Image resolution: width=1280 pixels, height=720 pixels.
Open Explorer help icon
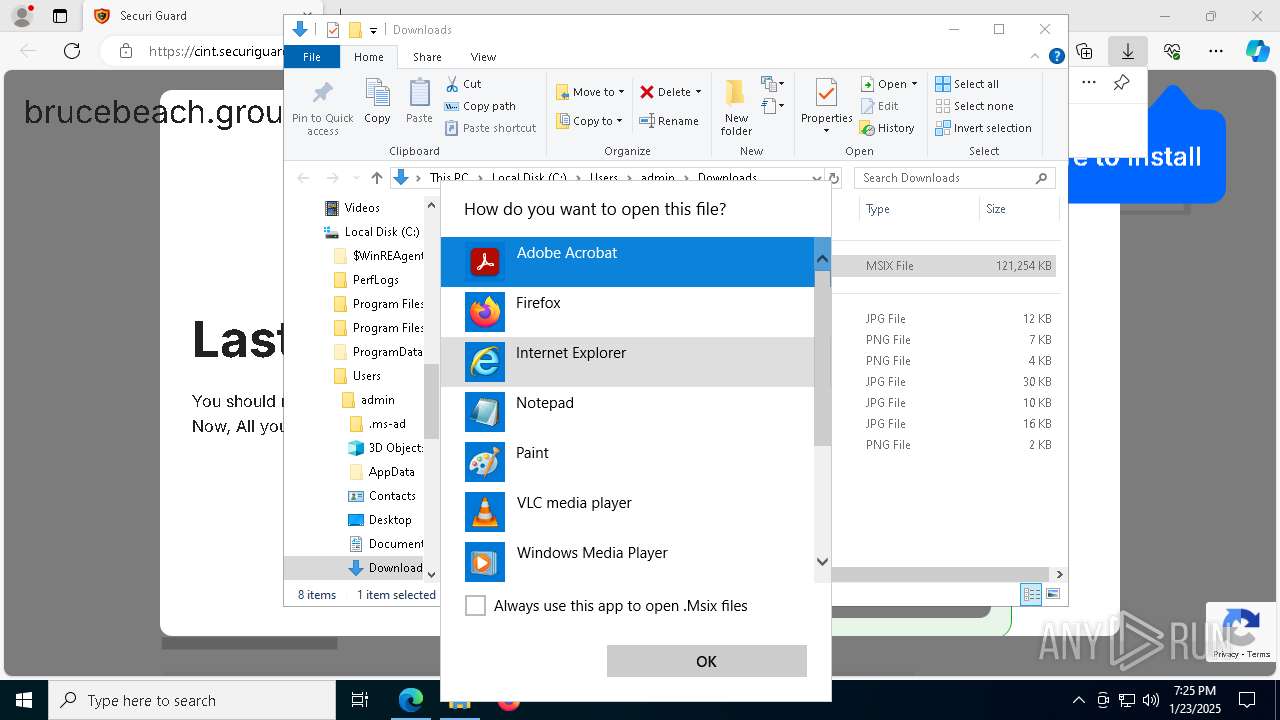pyautogui.click(x=1056, y=57)
